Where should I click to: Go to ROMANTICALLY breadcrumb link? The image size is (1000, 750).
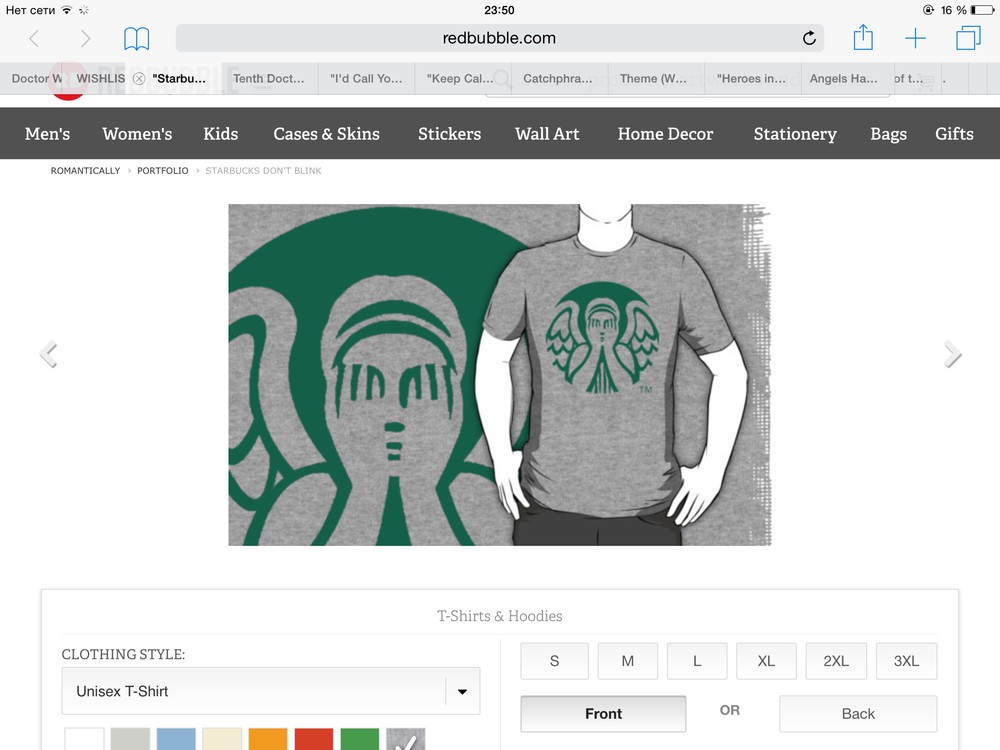[x=85, y=171]
